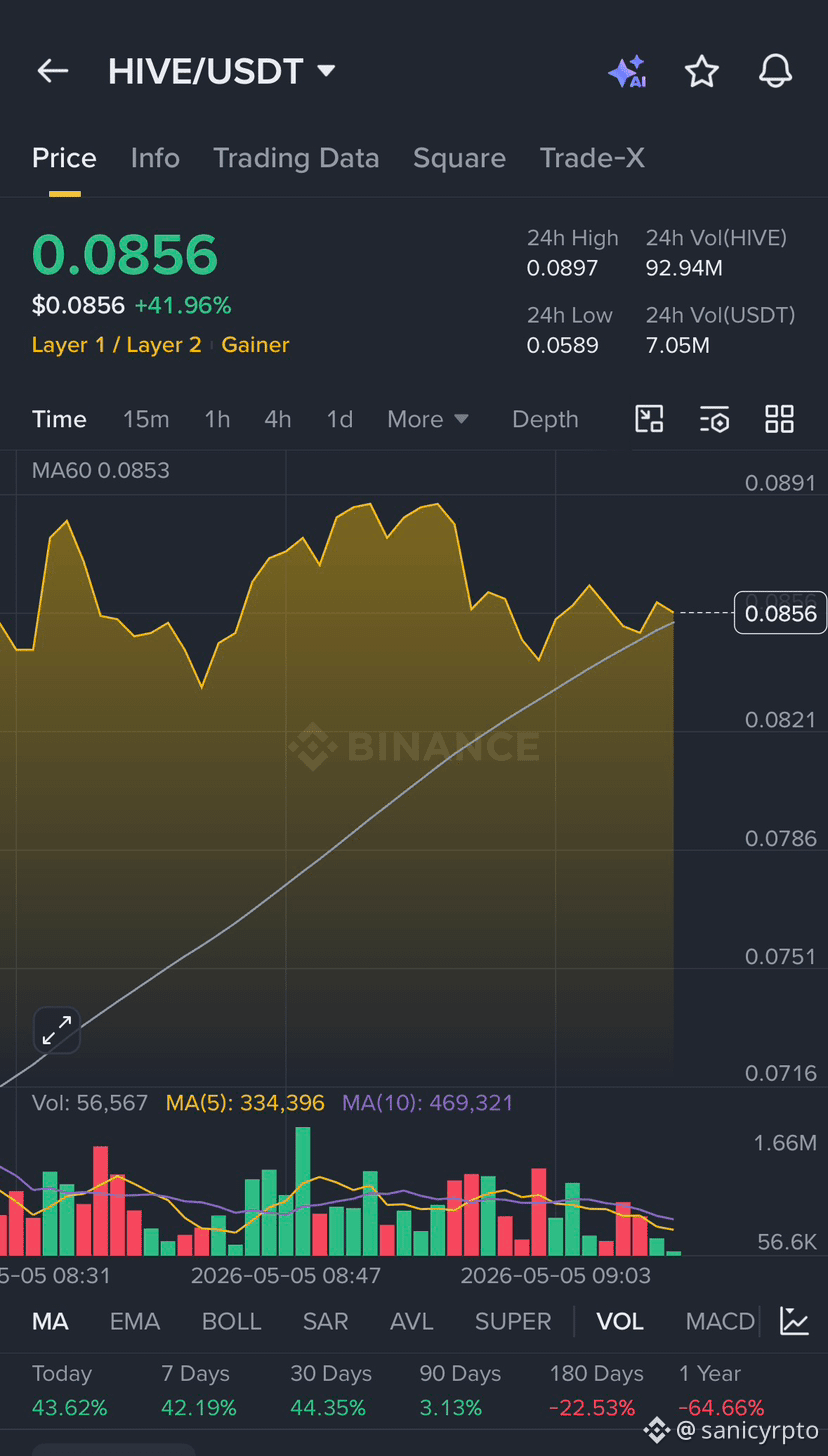Enable the SUPER indicator

coord(513,1321)
